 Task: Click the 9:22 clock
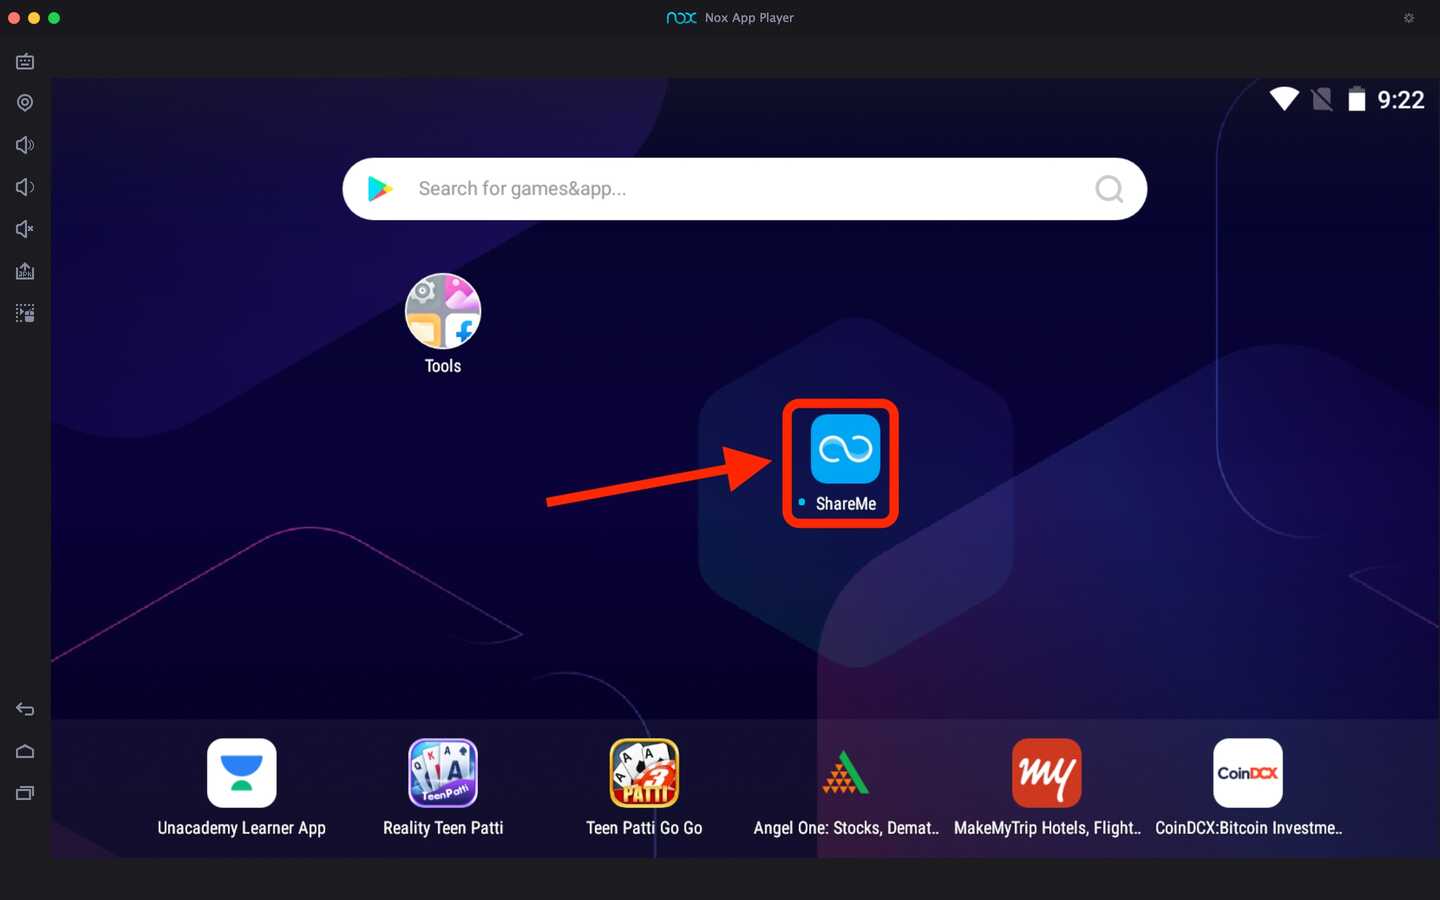(1400, 100)
